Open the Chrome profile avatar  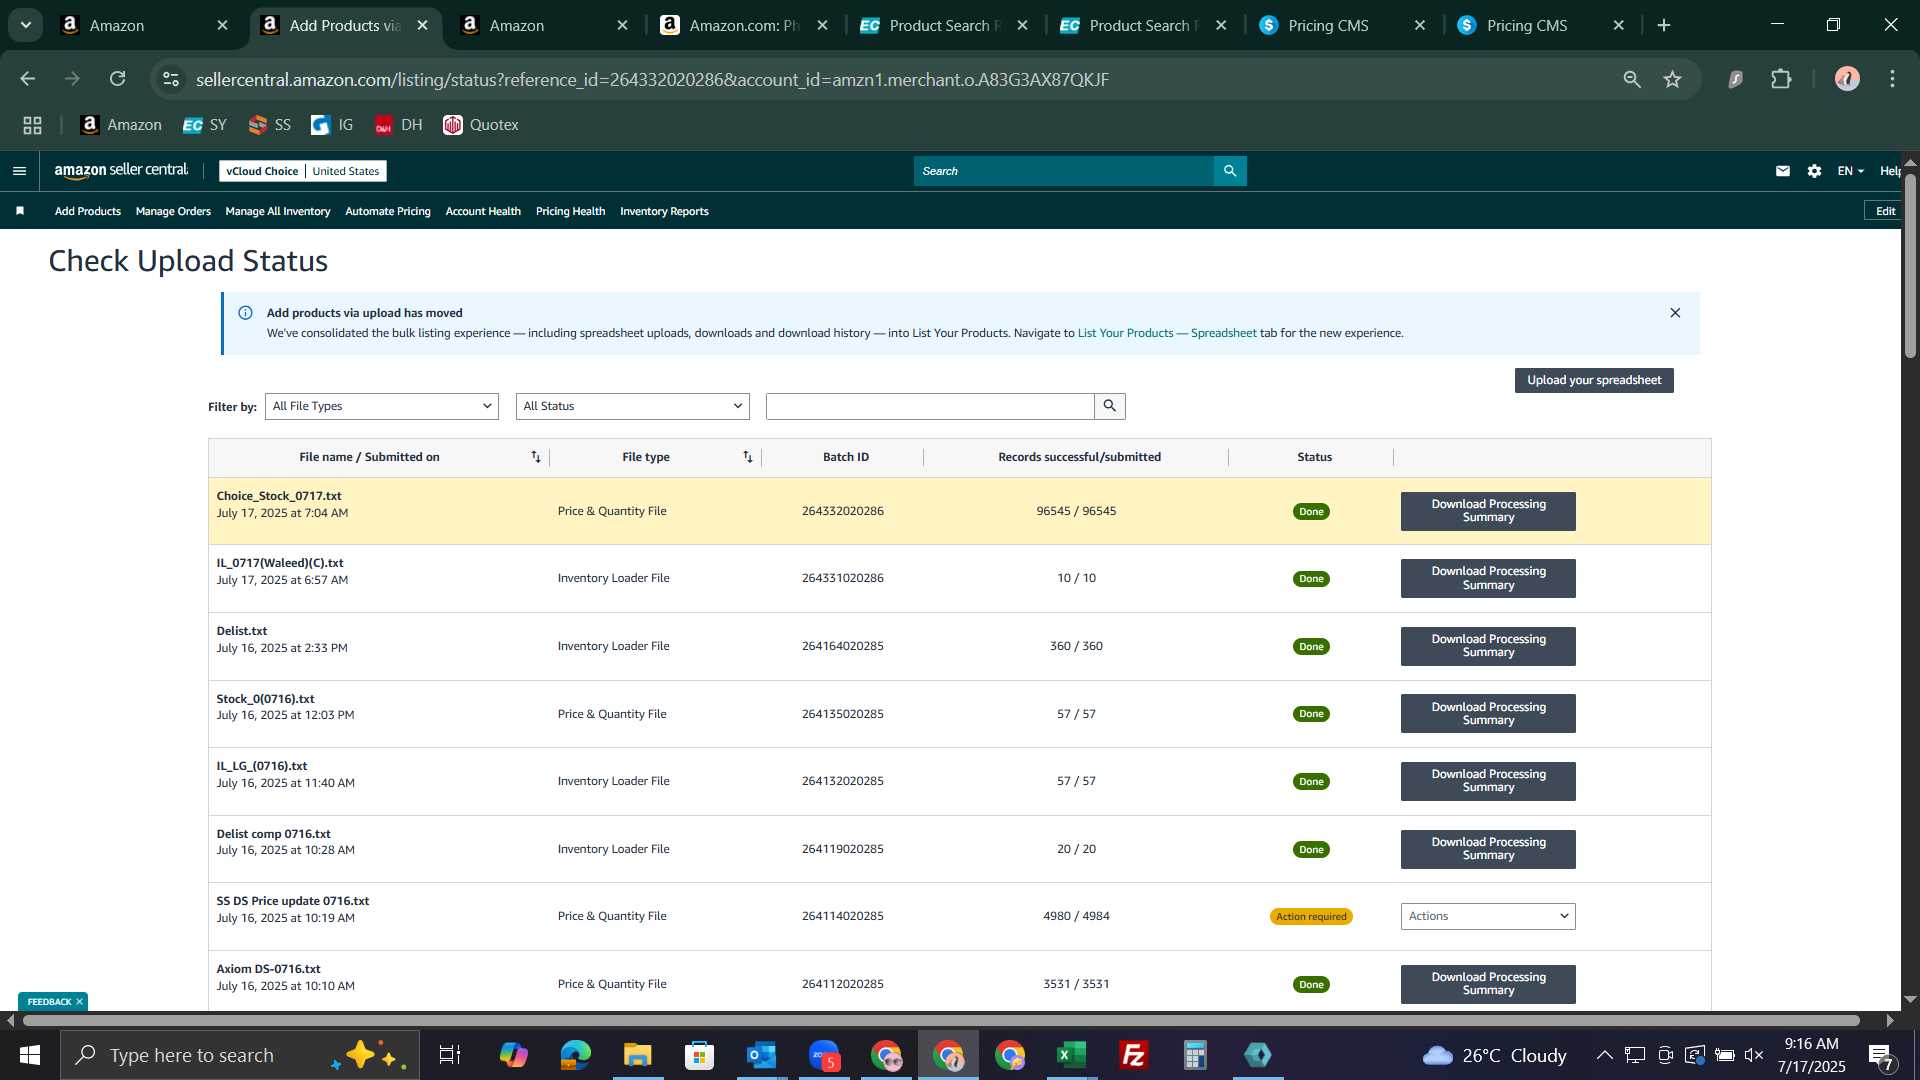tap(1847, 79)
